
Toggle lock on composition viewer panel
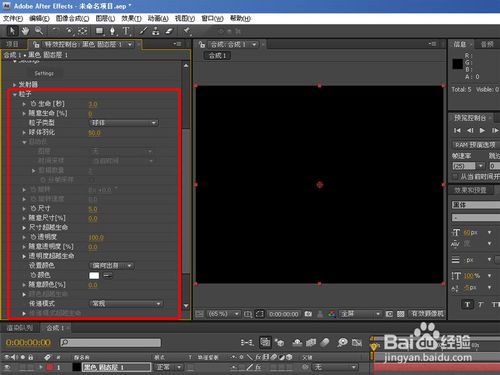coord(201,44)
